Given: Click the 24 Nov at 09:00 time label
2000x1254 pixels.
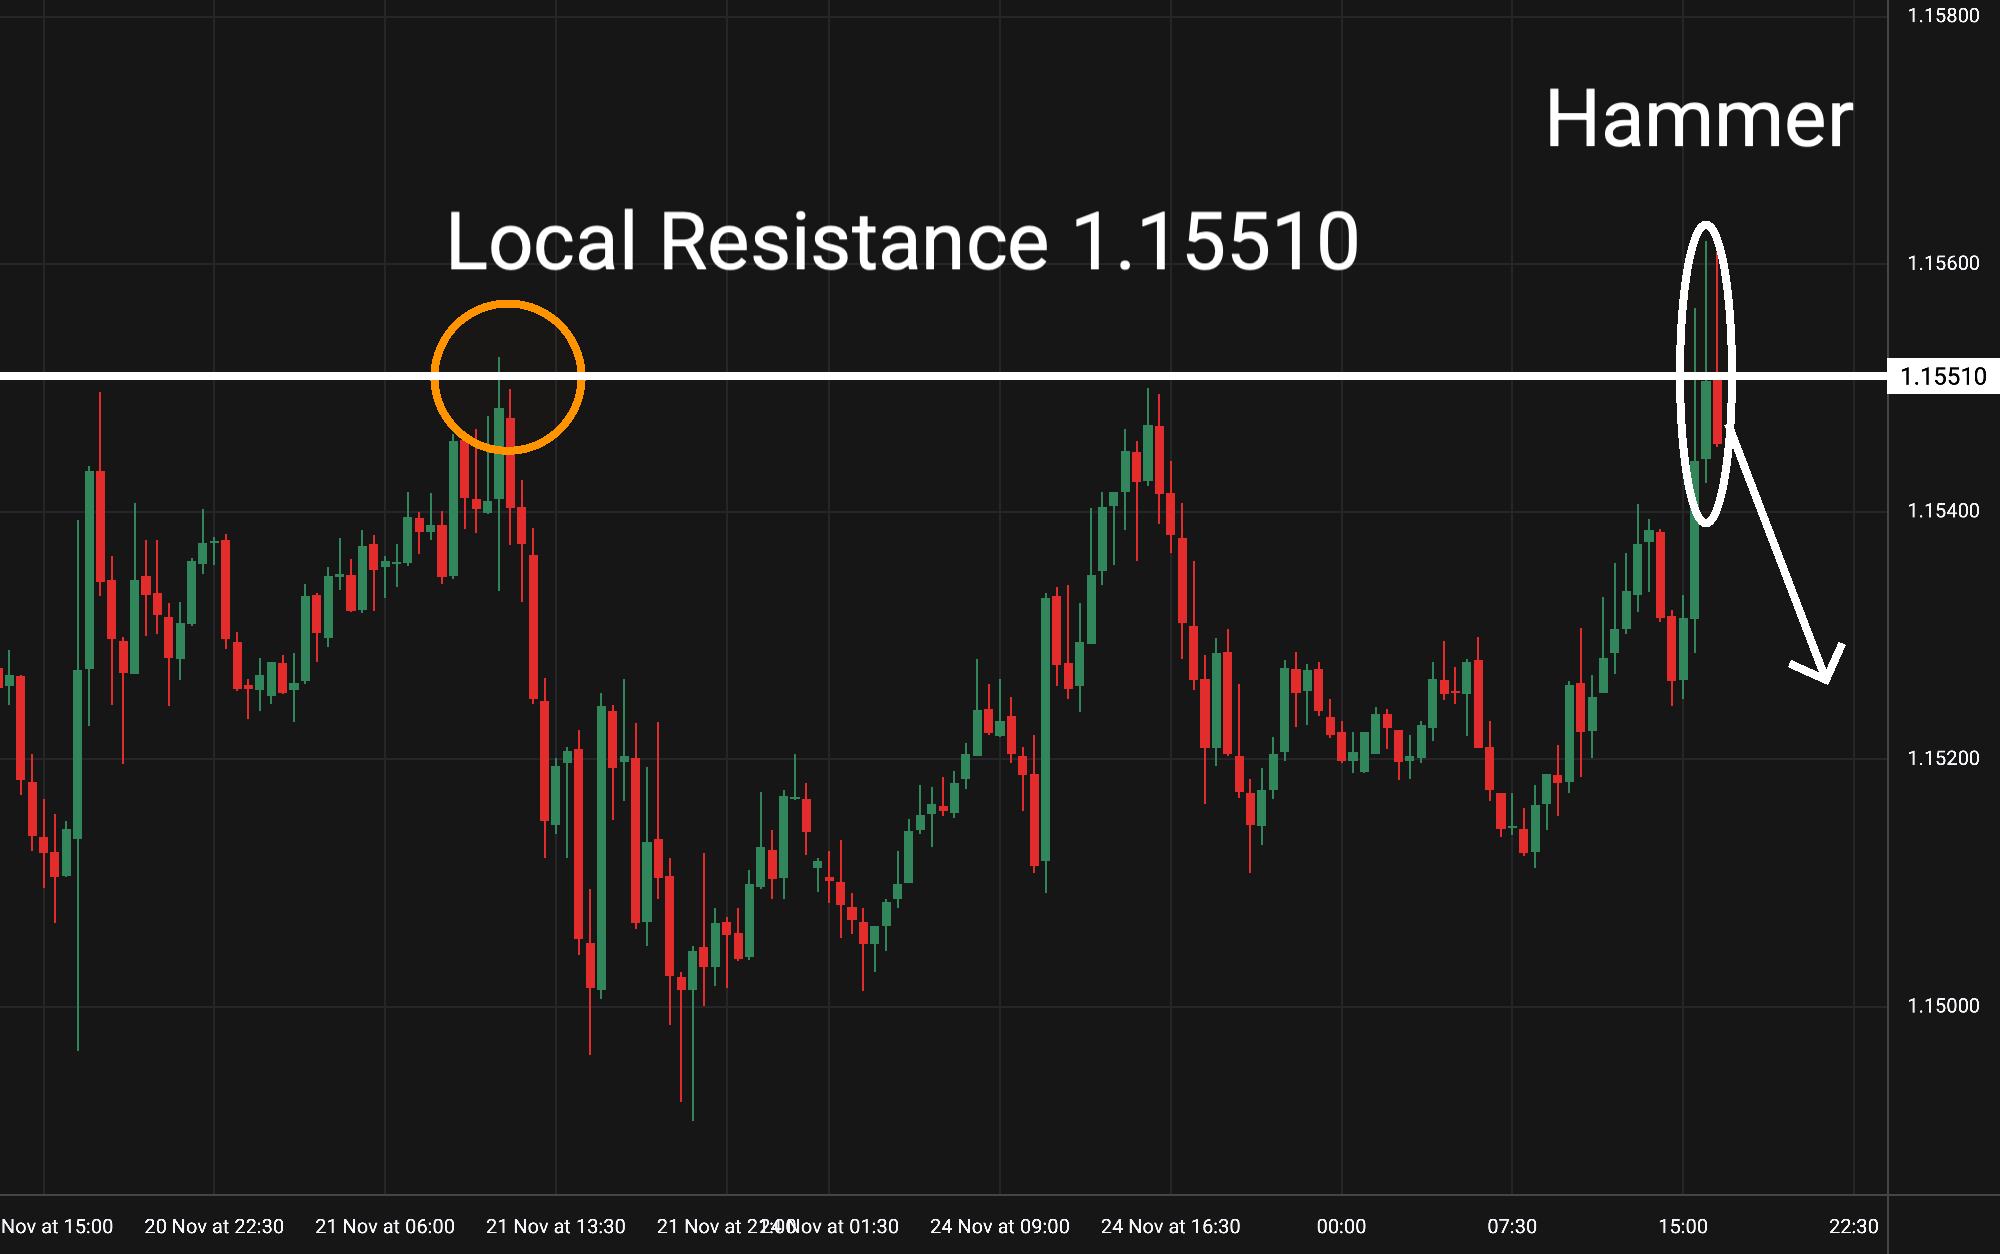Looking at the screenshot, I should tap(999, 1226).
